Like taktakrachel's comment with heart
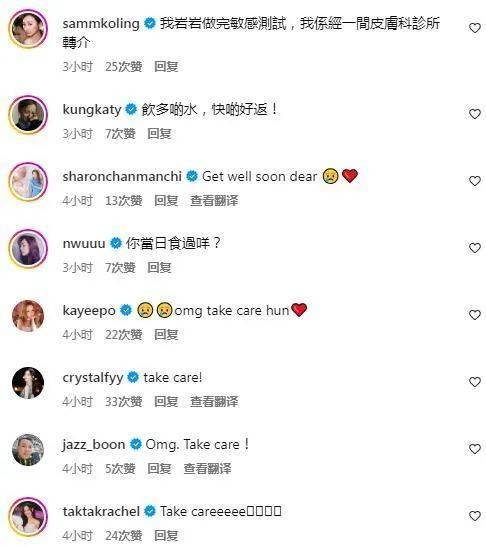Viewport: 486px width, 547px height. click(x=474, y=516)
